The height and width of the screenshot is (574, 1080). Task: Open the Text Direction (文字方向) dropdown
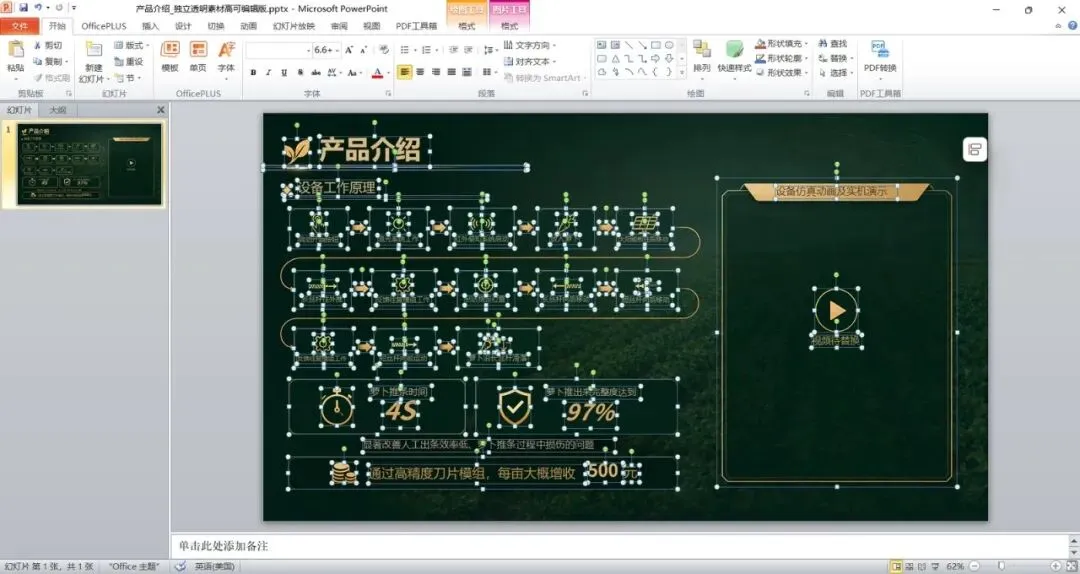tap(530, 45)
